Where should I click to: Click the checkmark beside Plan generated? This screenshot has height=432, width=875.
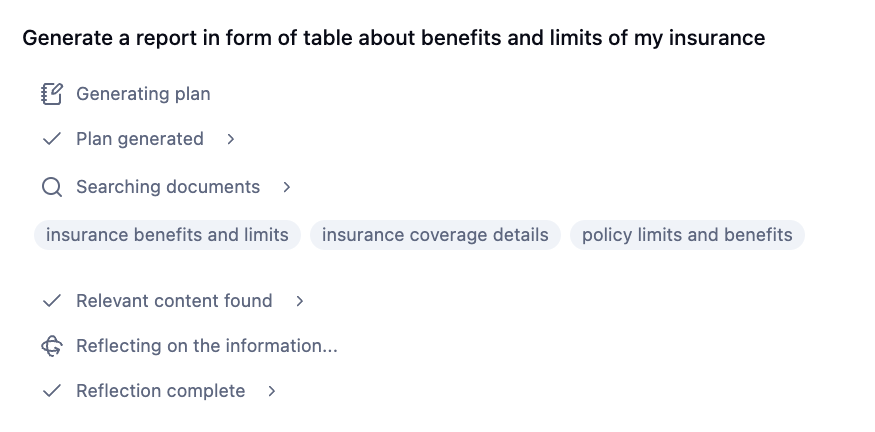[52, 139]
